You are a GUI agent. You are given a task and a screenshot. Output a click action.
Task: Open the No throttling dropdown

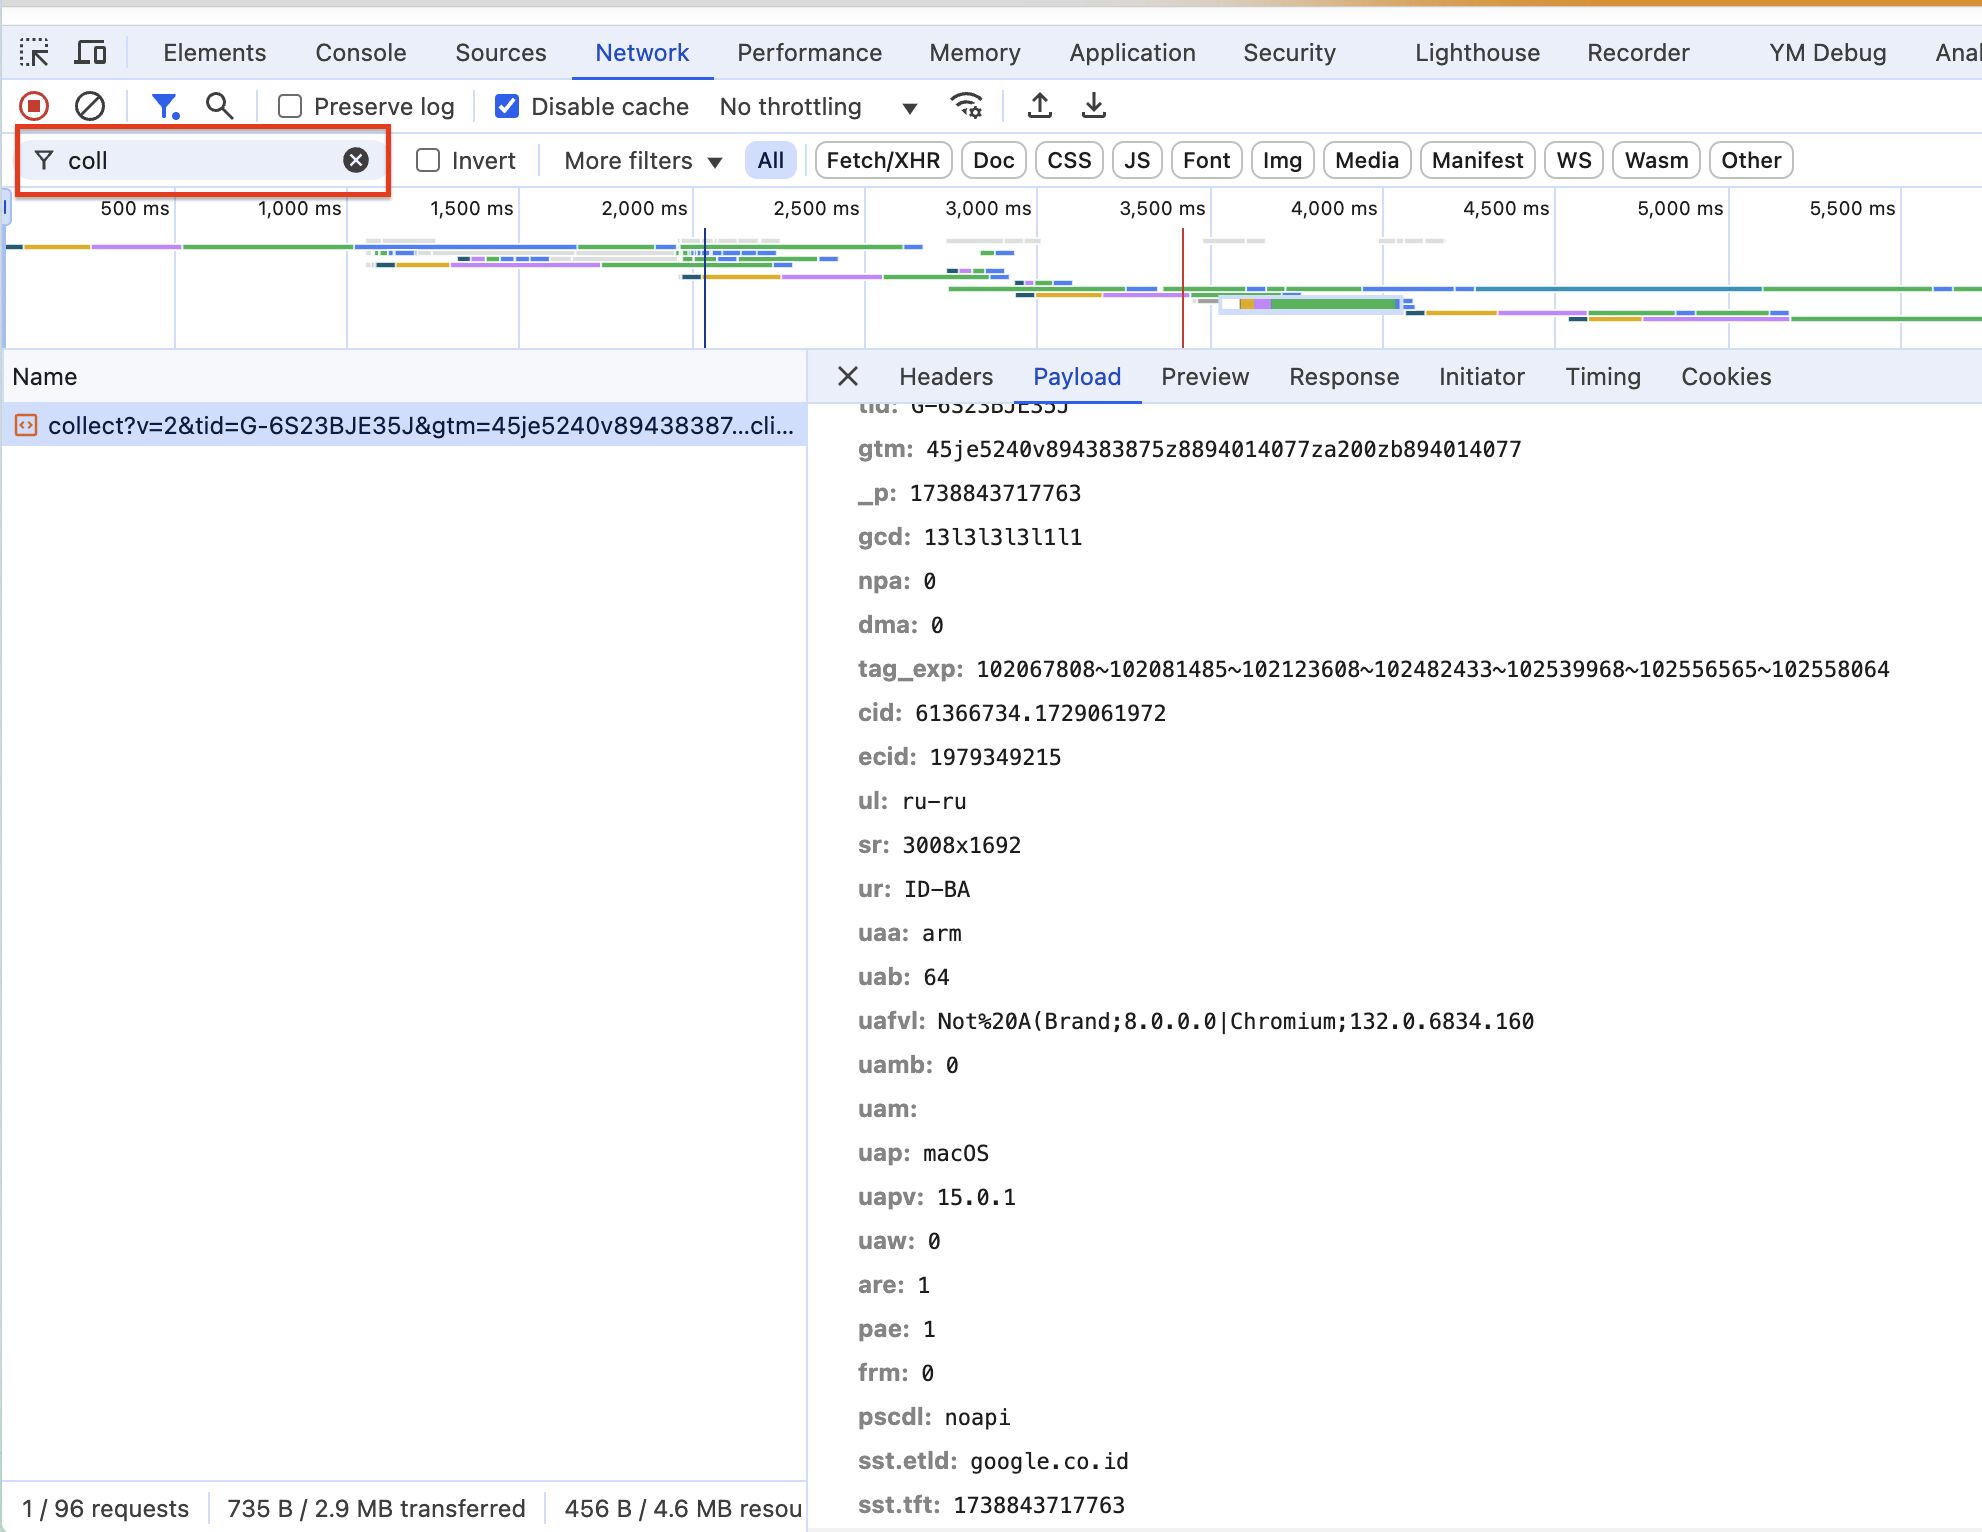click(x=817, y=107)
